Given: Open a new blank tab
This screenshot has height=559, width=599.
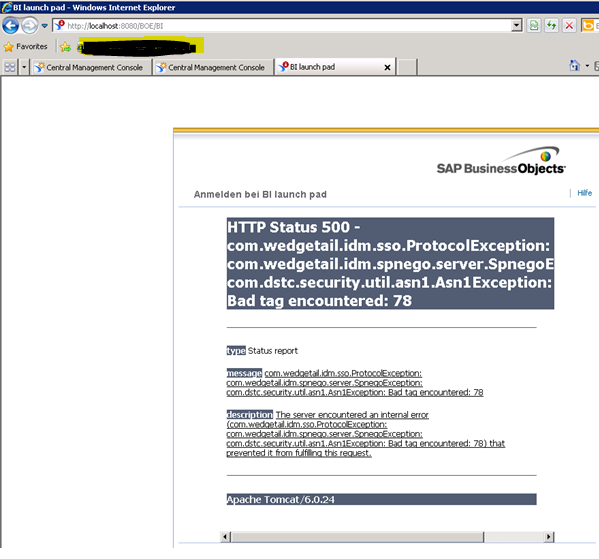Looking at the screenshot, I should click(x=407, y=67).
